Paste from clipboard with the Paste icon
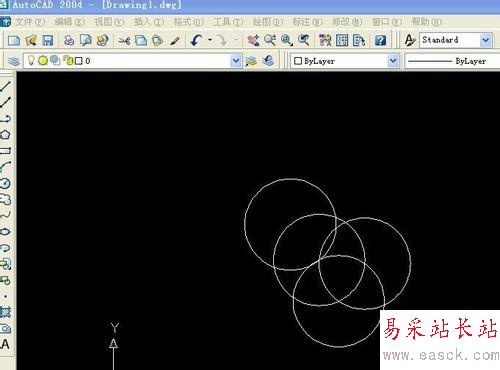 [x=158, y=40]
